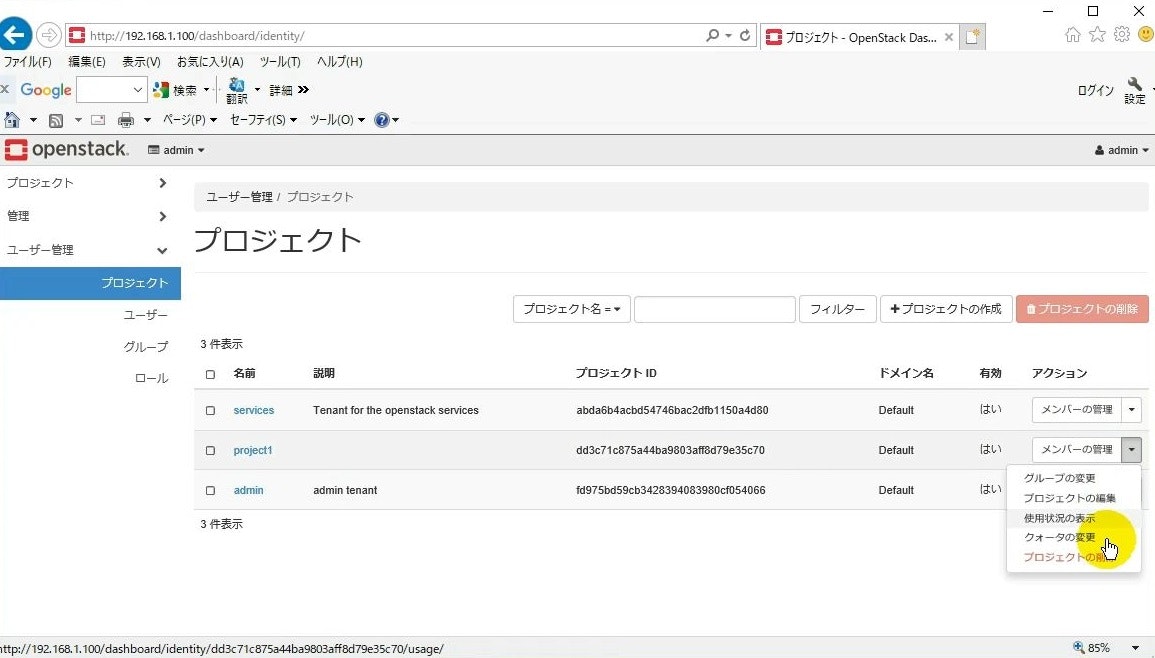
Task: Check the admin project row checkbox
Action: point(211,490)
